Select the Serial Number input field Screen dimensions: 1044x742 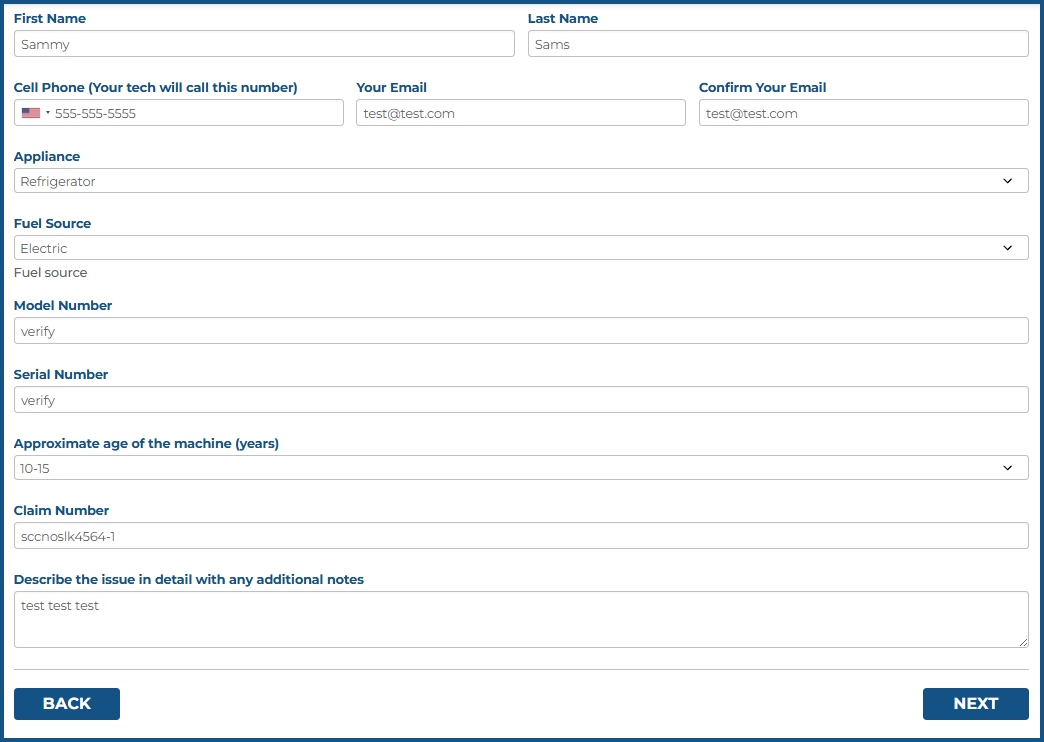[x=520, y=400]
